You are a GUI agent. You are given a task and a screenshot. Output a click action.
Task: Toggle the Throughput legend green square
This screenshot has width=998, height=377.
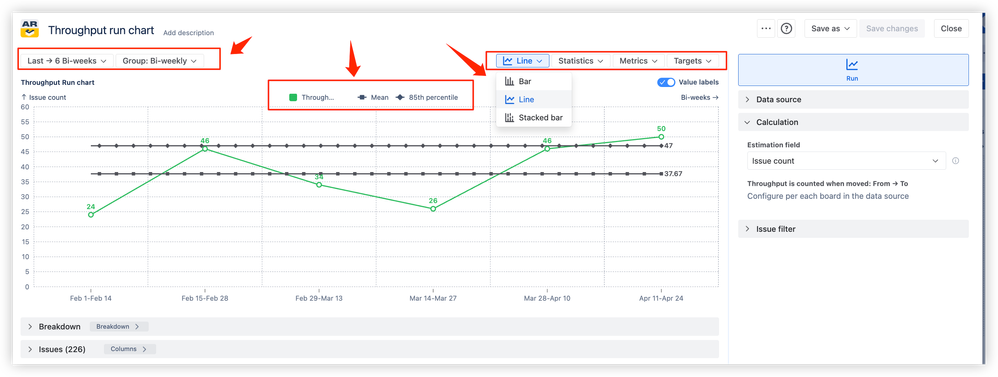(x=293, y=97)
